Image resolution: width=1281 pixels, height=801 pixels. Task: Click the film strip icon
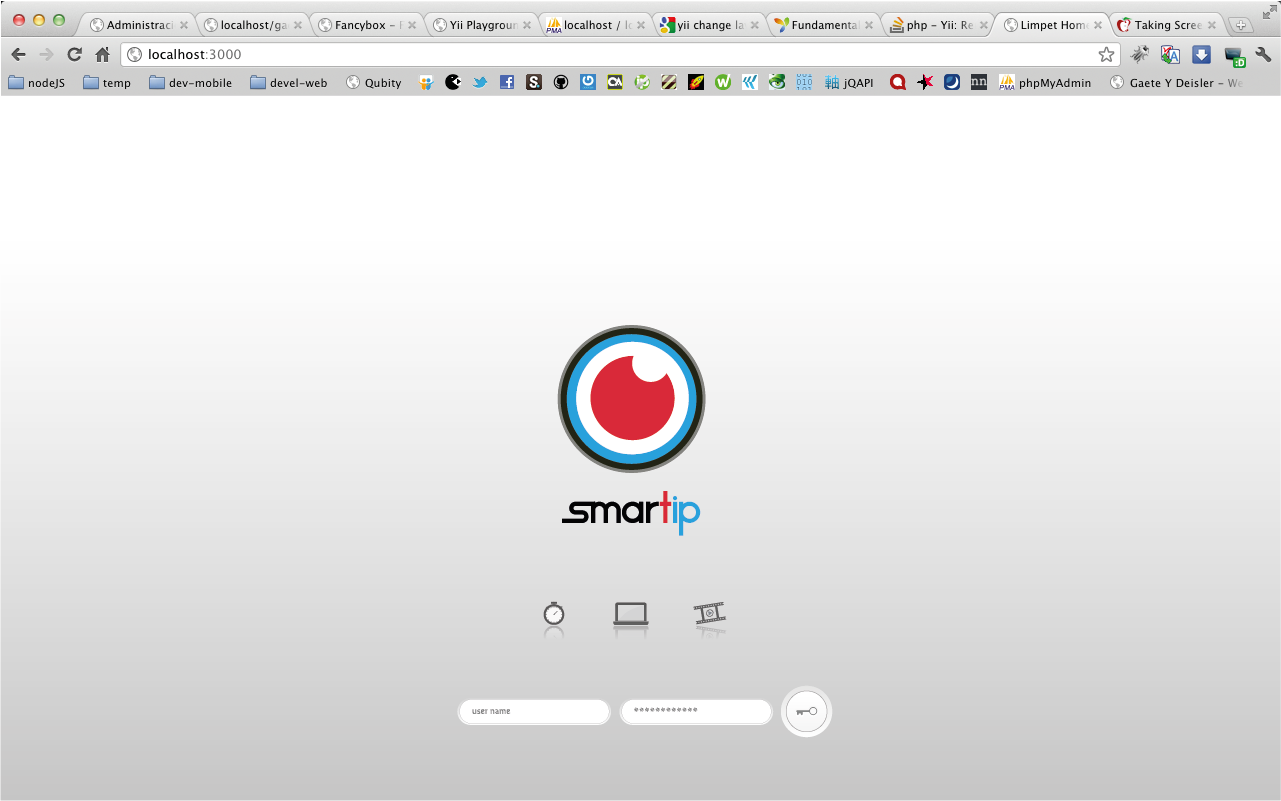(x=710, y=613)
